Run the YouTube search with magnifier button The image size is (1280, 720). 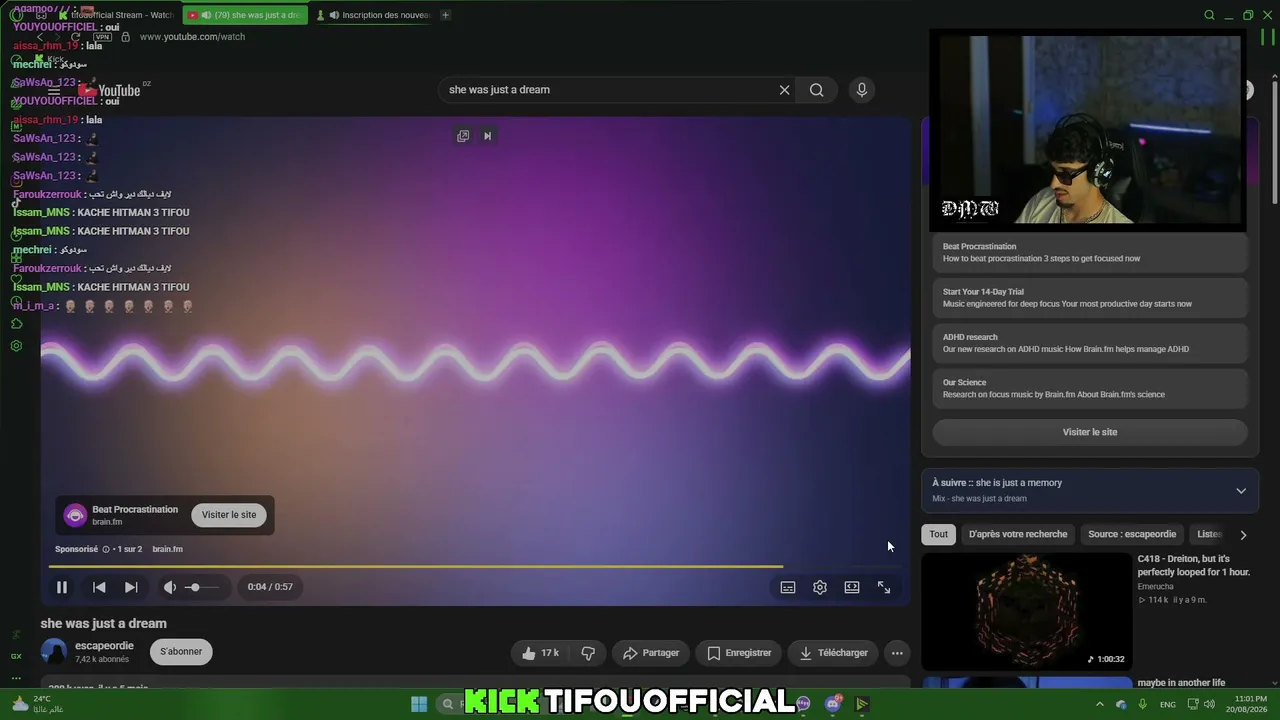pos(817,90)
